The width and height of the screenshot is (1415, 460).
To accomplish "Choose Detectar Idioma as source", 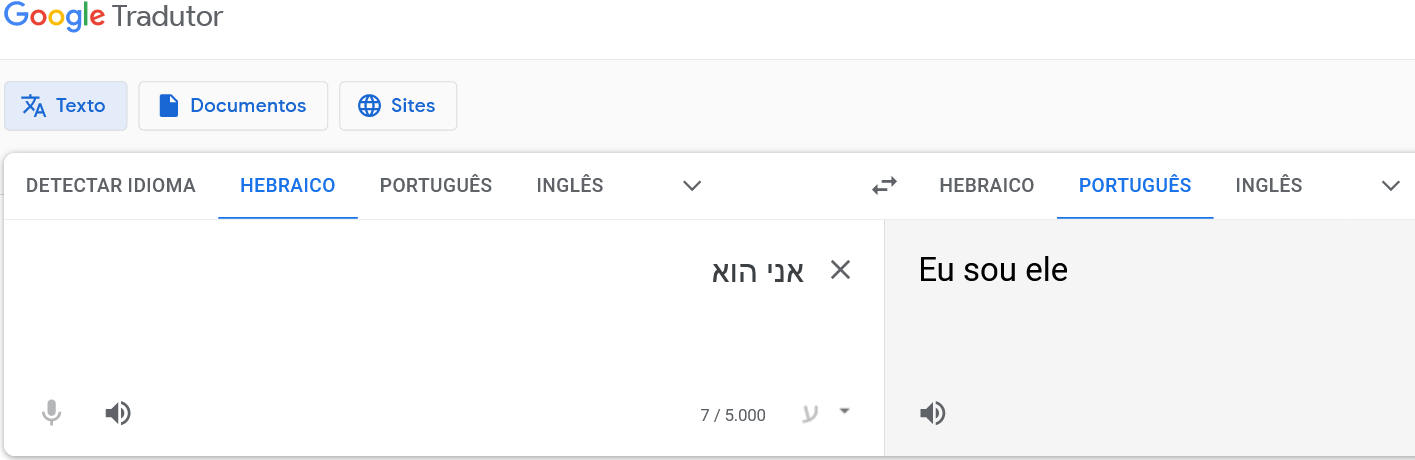I will point(111,186).
